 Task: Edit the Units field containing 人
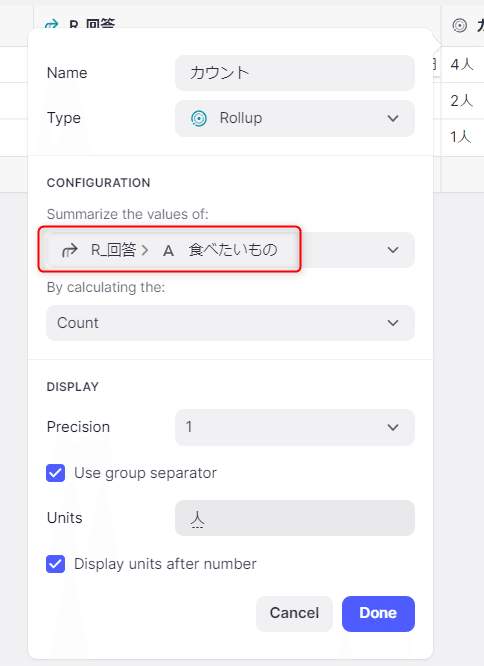pos(295,518)
